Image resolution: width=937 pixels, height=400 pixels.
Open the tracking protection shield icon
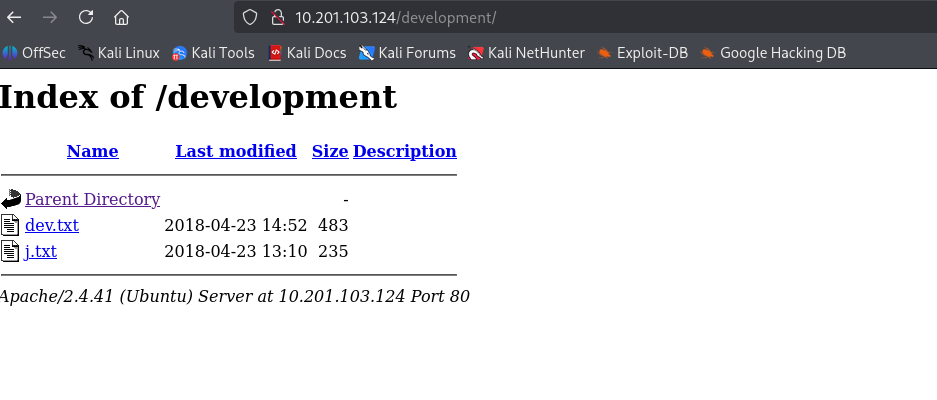[250, 17]
